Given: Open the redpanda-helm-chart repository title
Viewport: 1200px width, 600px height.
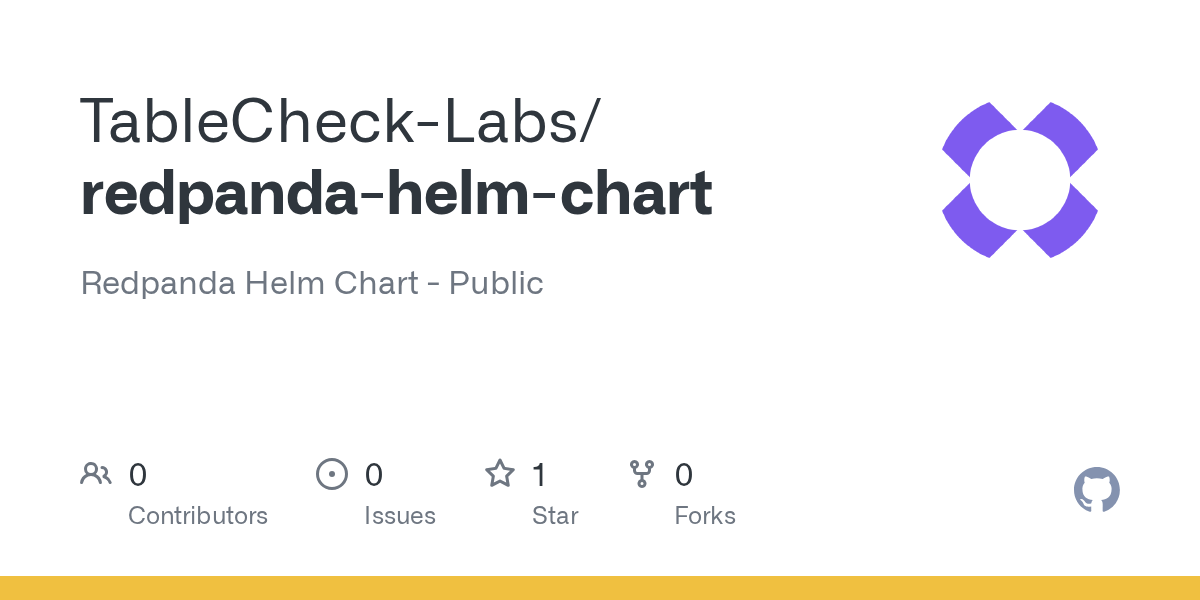Looking at the screenshot, I should pyautogui.click(x=396, y=194).
